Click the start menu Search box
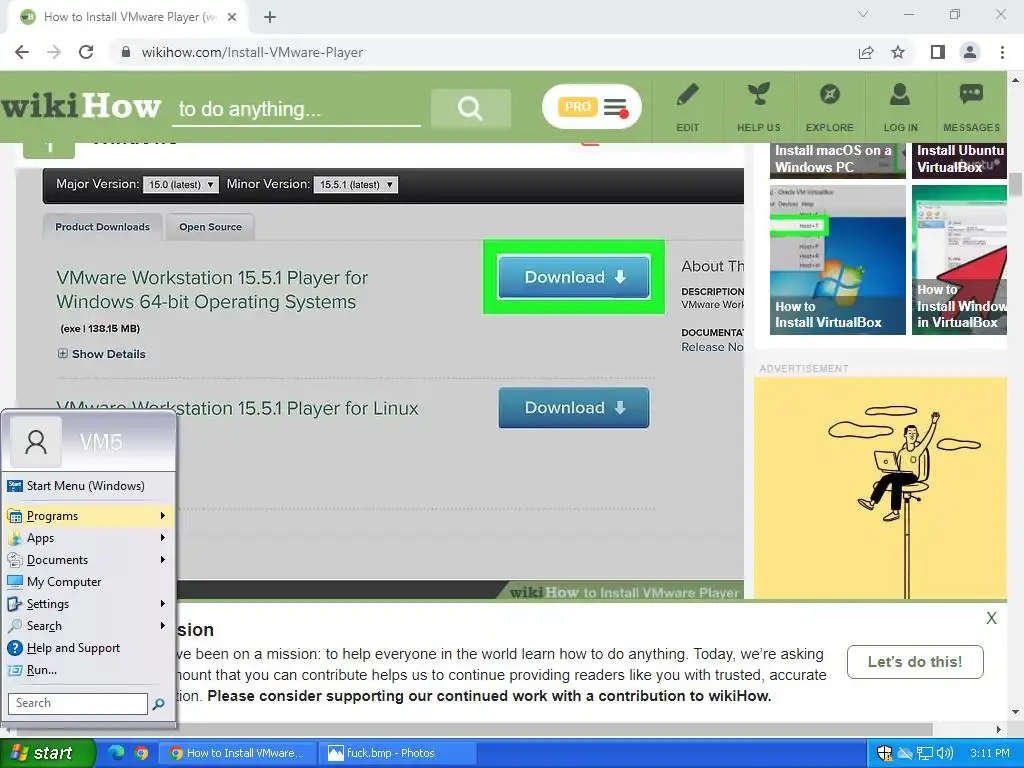 78,703
